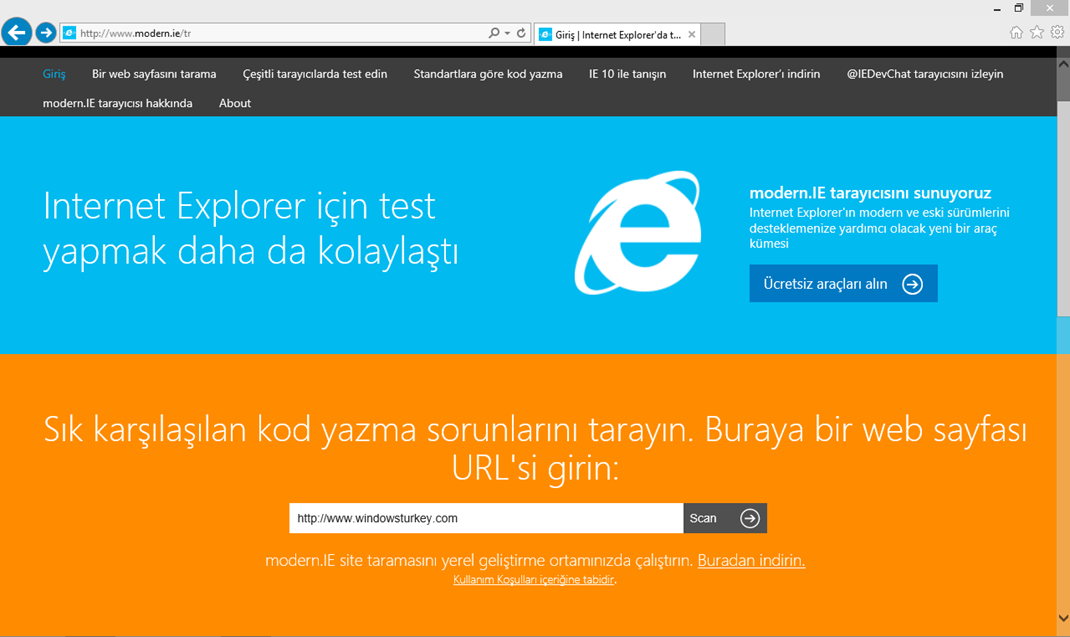Go forward with the Forward arrow button

pyautogui.click(x=46, y=32)
